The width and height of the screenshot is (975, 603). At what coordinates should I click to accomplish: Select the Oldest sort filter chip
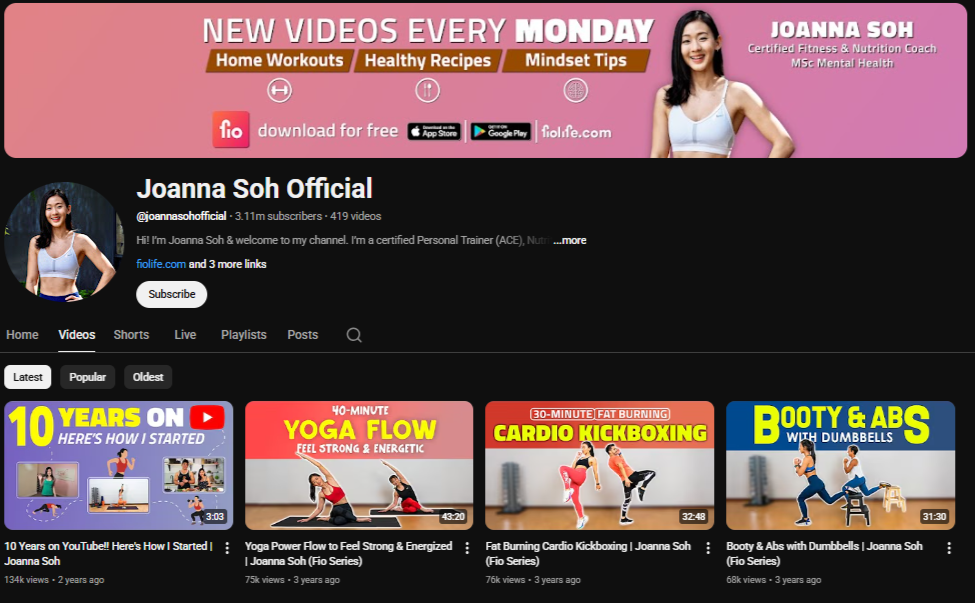(x=148, y=377)
